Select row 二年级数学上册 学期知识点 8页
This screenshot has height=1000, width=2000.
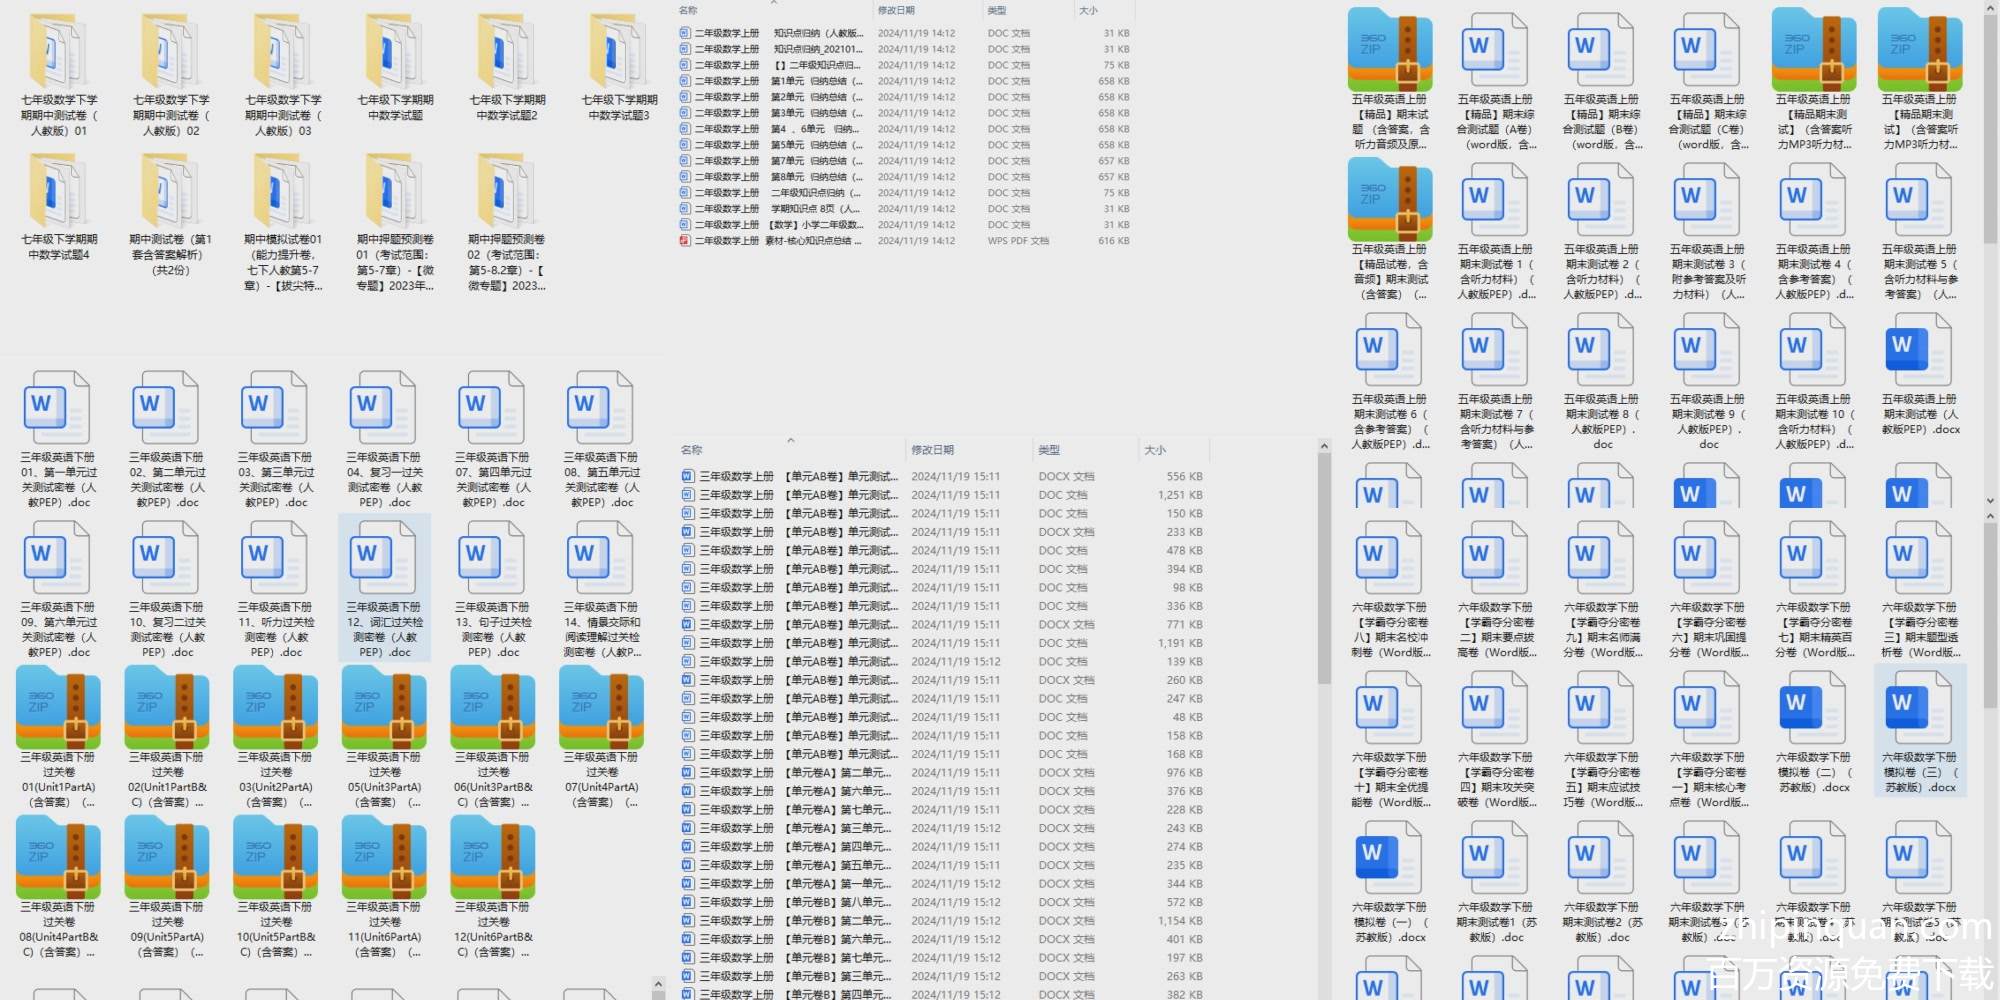(x=770, y=209)
